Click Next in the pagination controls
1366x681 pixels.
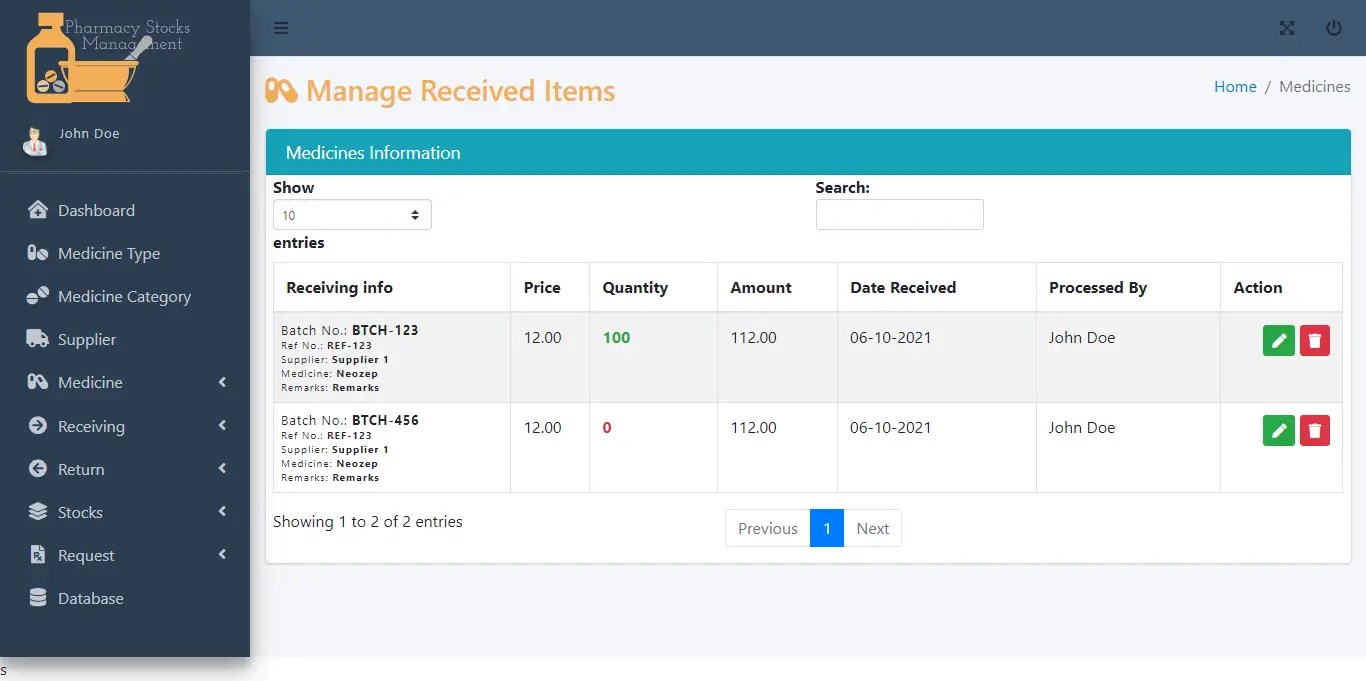pos(872,528)
